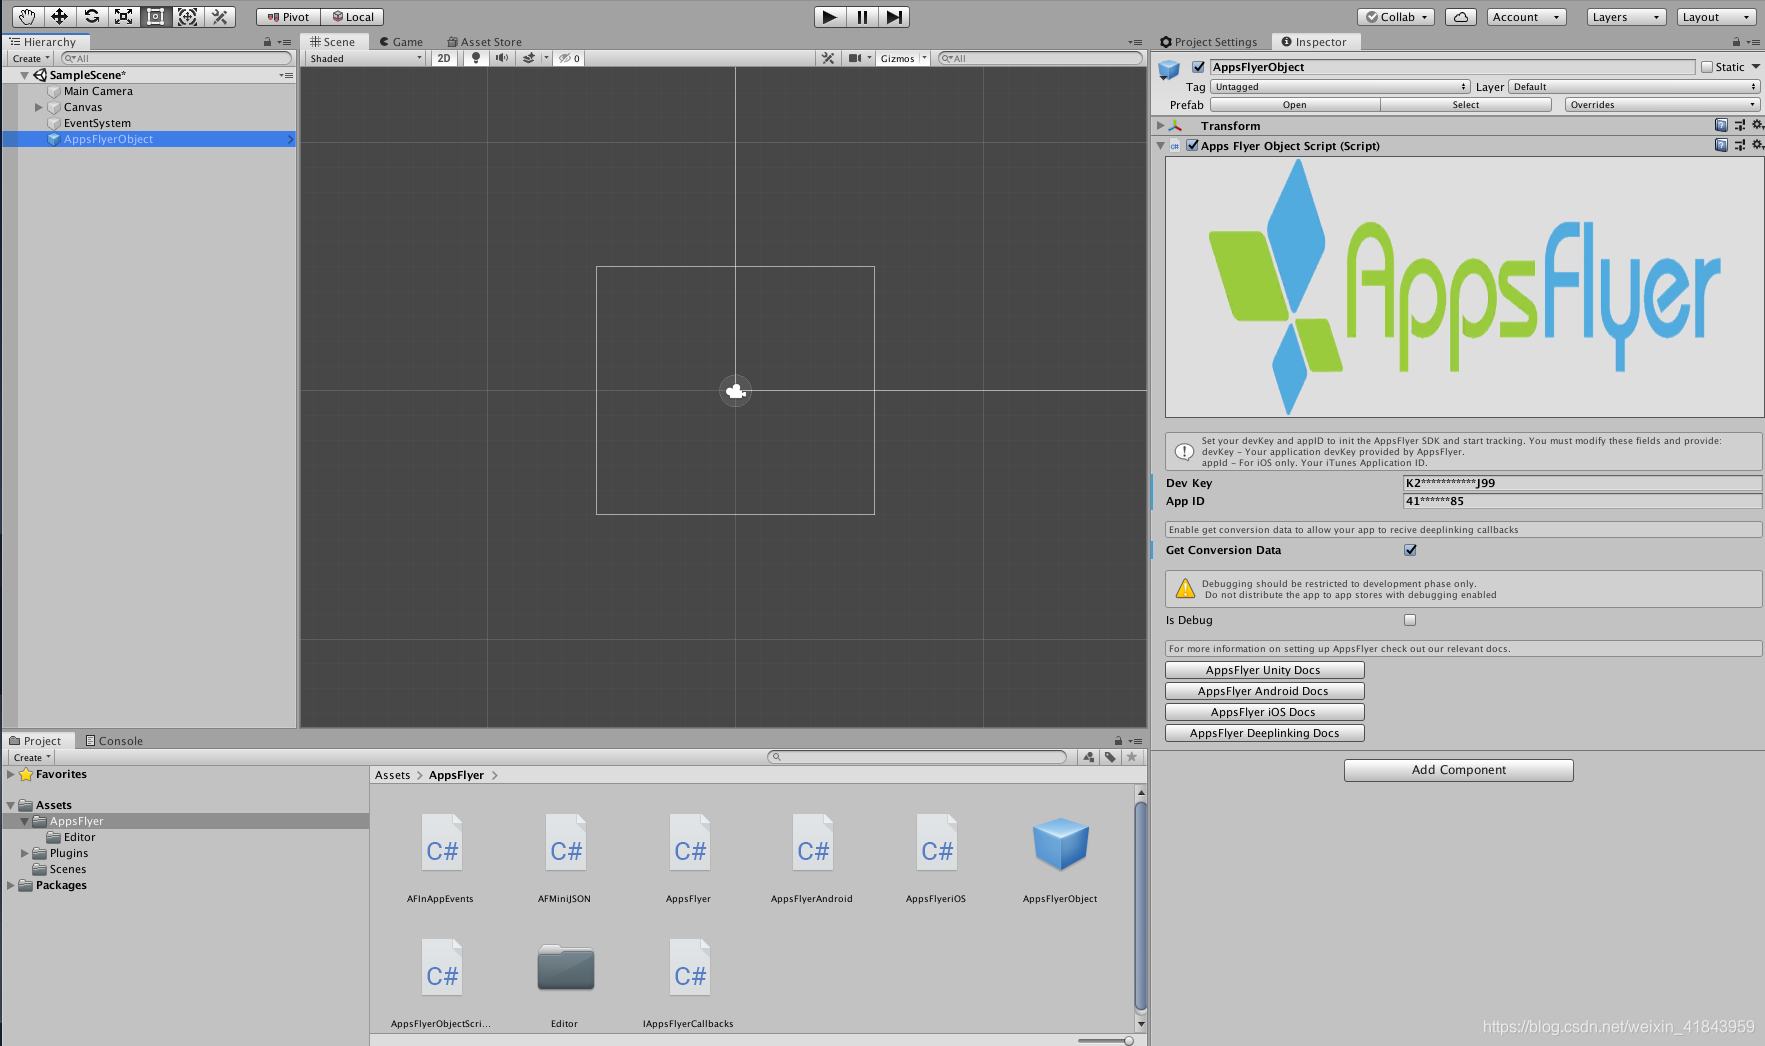Open Transform preset selector icon
The width and height of the screenshot is (1765, 1046).
(1740, 125)
